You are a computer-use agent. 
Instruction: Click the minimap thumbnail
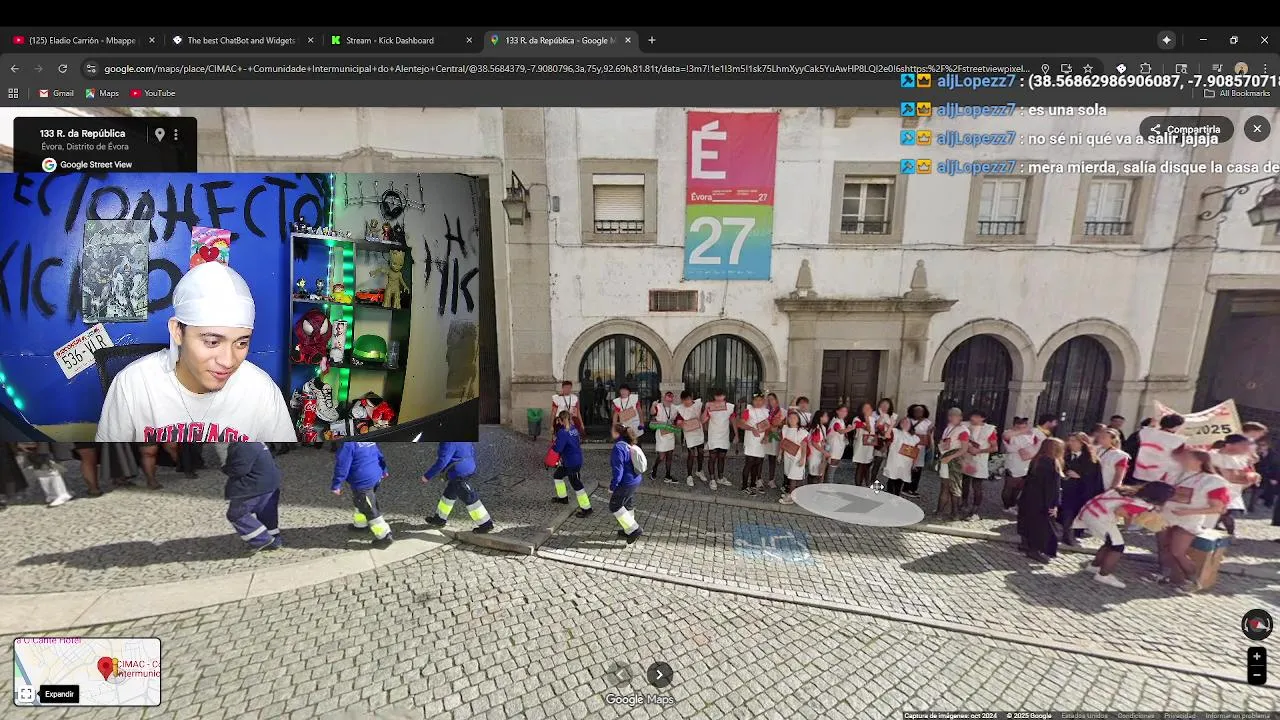tap(87, 672)
